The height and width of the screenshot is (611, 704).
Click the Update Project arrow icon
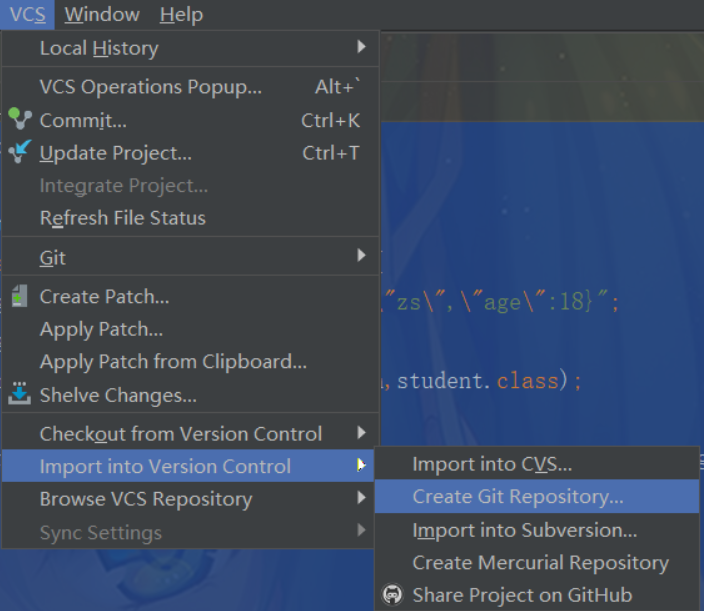pyautogui.click(x=20, y=152)
